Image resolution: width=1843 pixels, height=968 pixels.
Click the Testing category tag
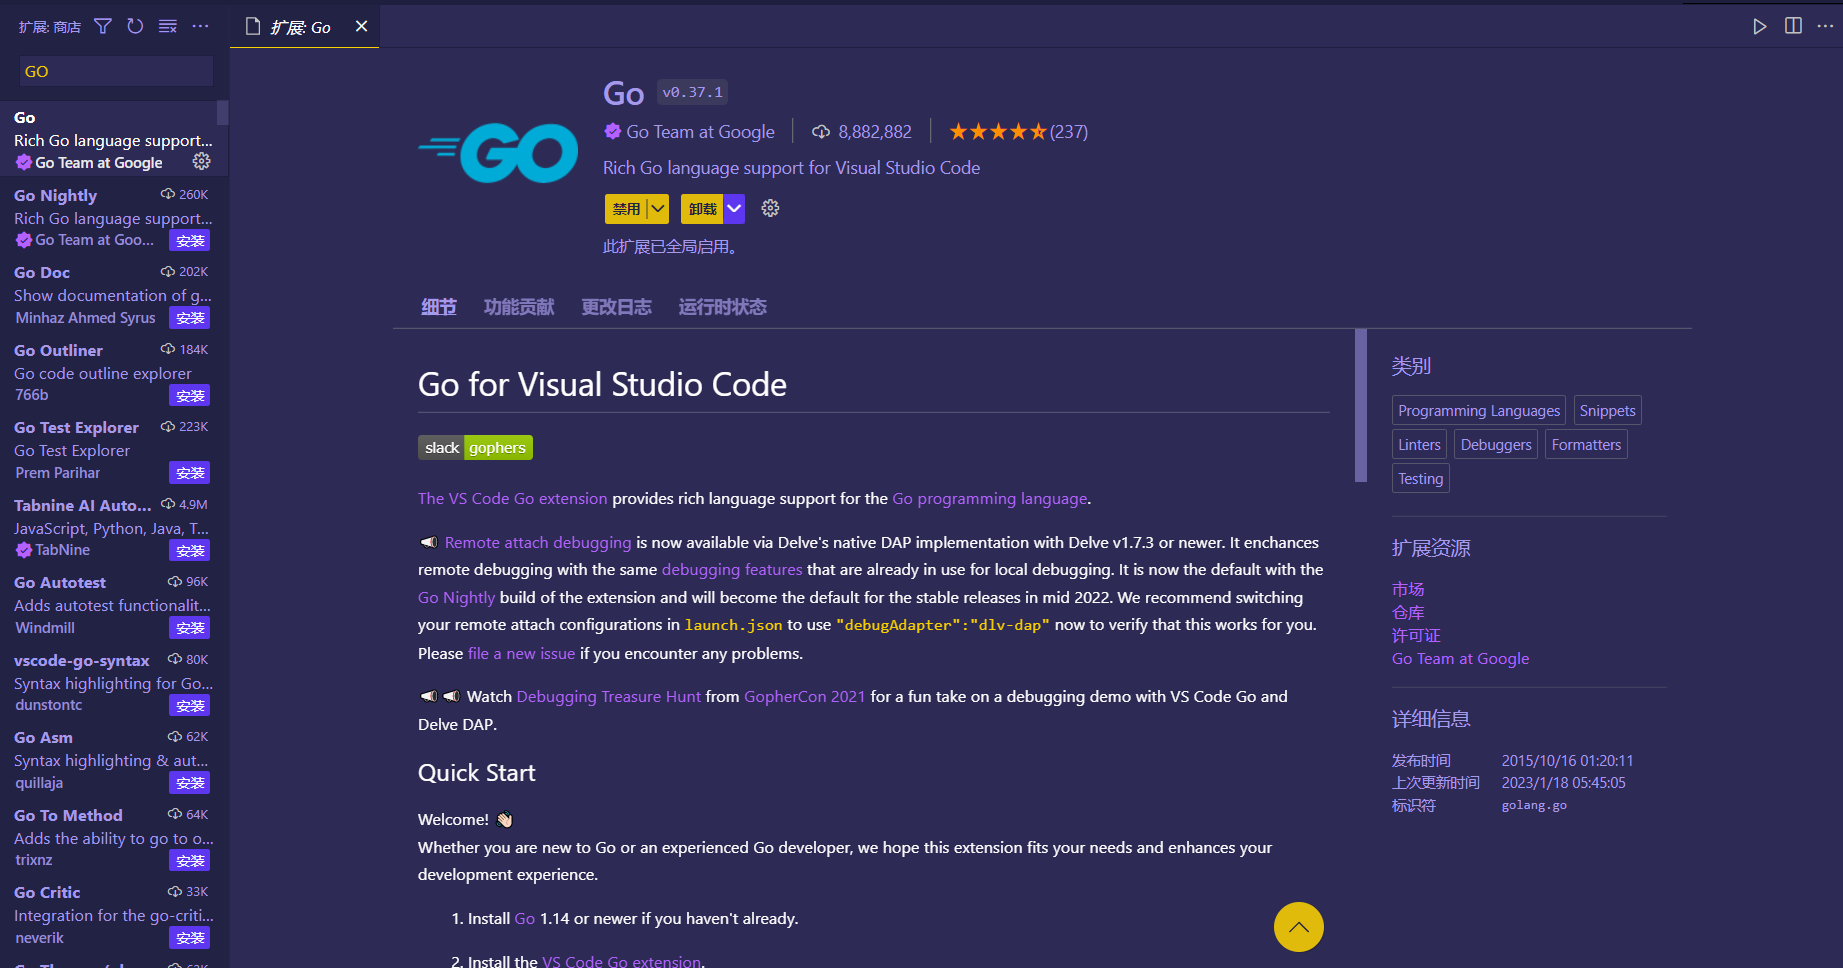pyautogui.click(x=1421, y=478)
